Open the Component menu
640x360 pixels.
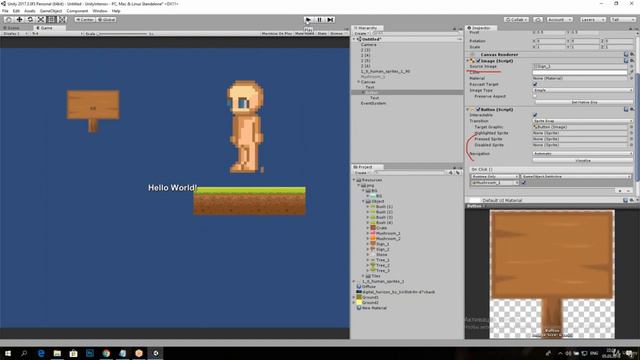point(77,11)
